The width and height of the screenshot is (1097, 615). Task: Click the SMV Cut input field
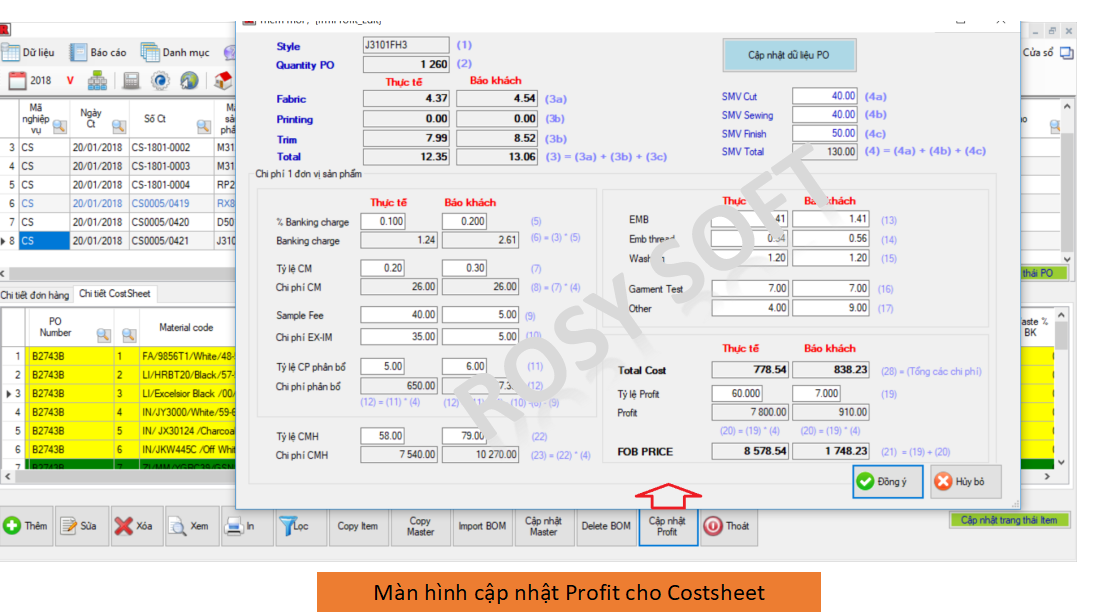(825, 97)
